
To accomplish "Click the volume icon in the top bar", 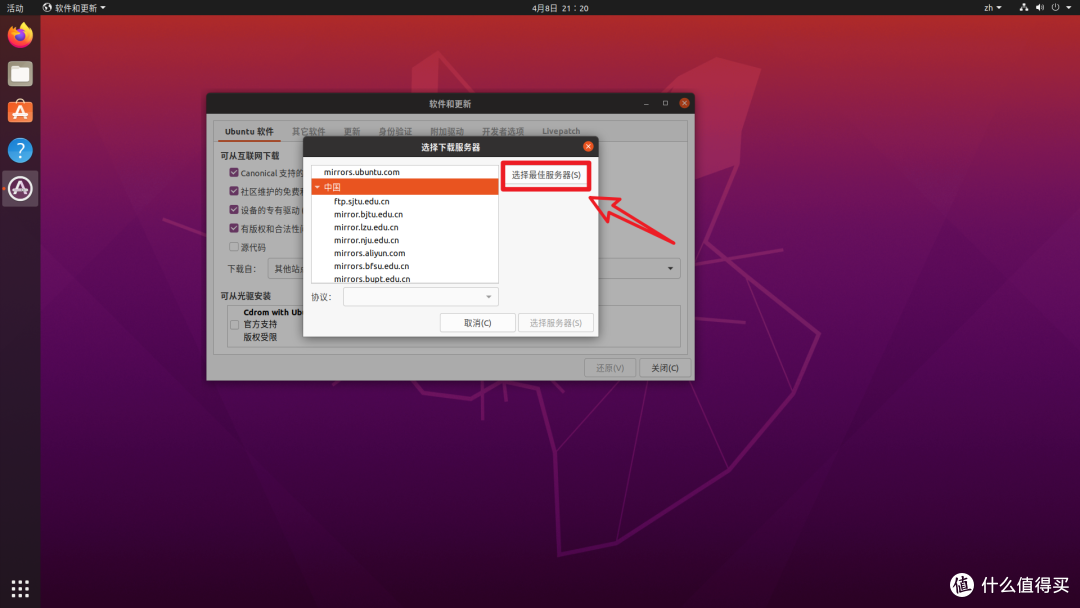I will (x=1038, y=7).
